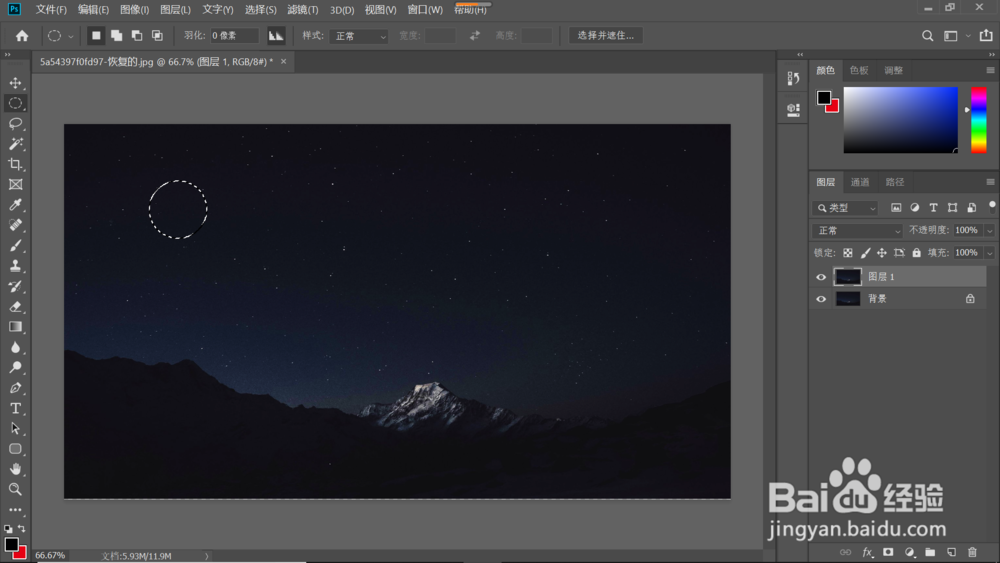The width and height of the screenshot is (1000, 563).
Task: Hide the 背景 layer with its eye icon
Action: [821, 299]
